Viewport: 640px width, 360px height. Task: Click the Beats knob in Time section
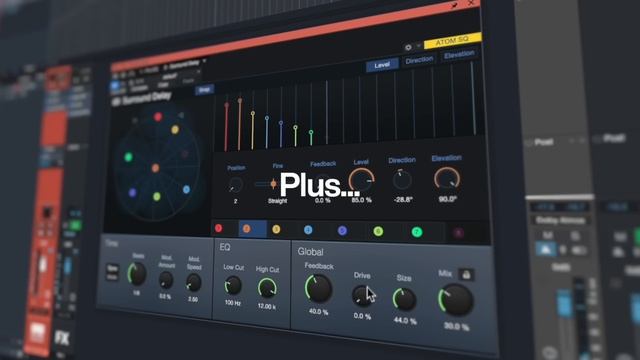pos(137,274)
